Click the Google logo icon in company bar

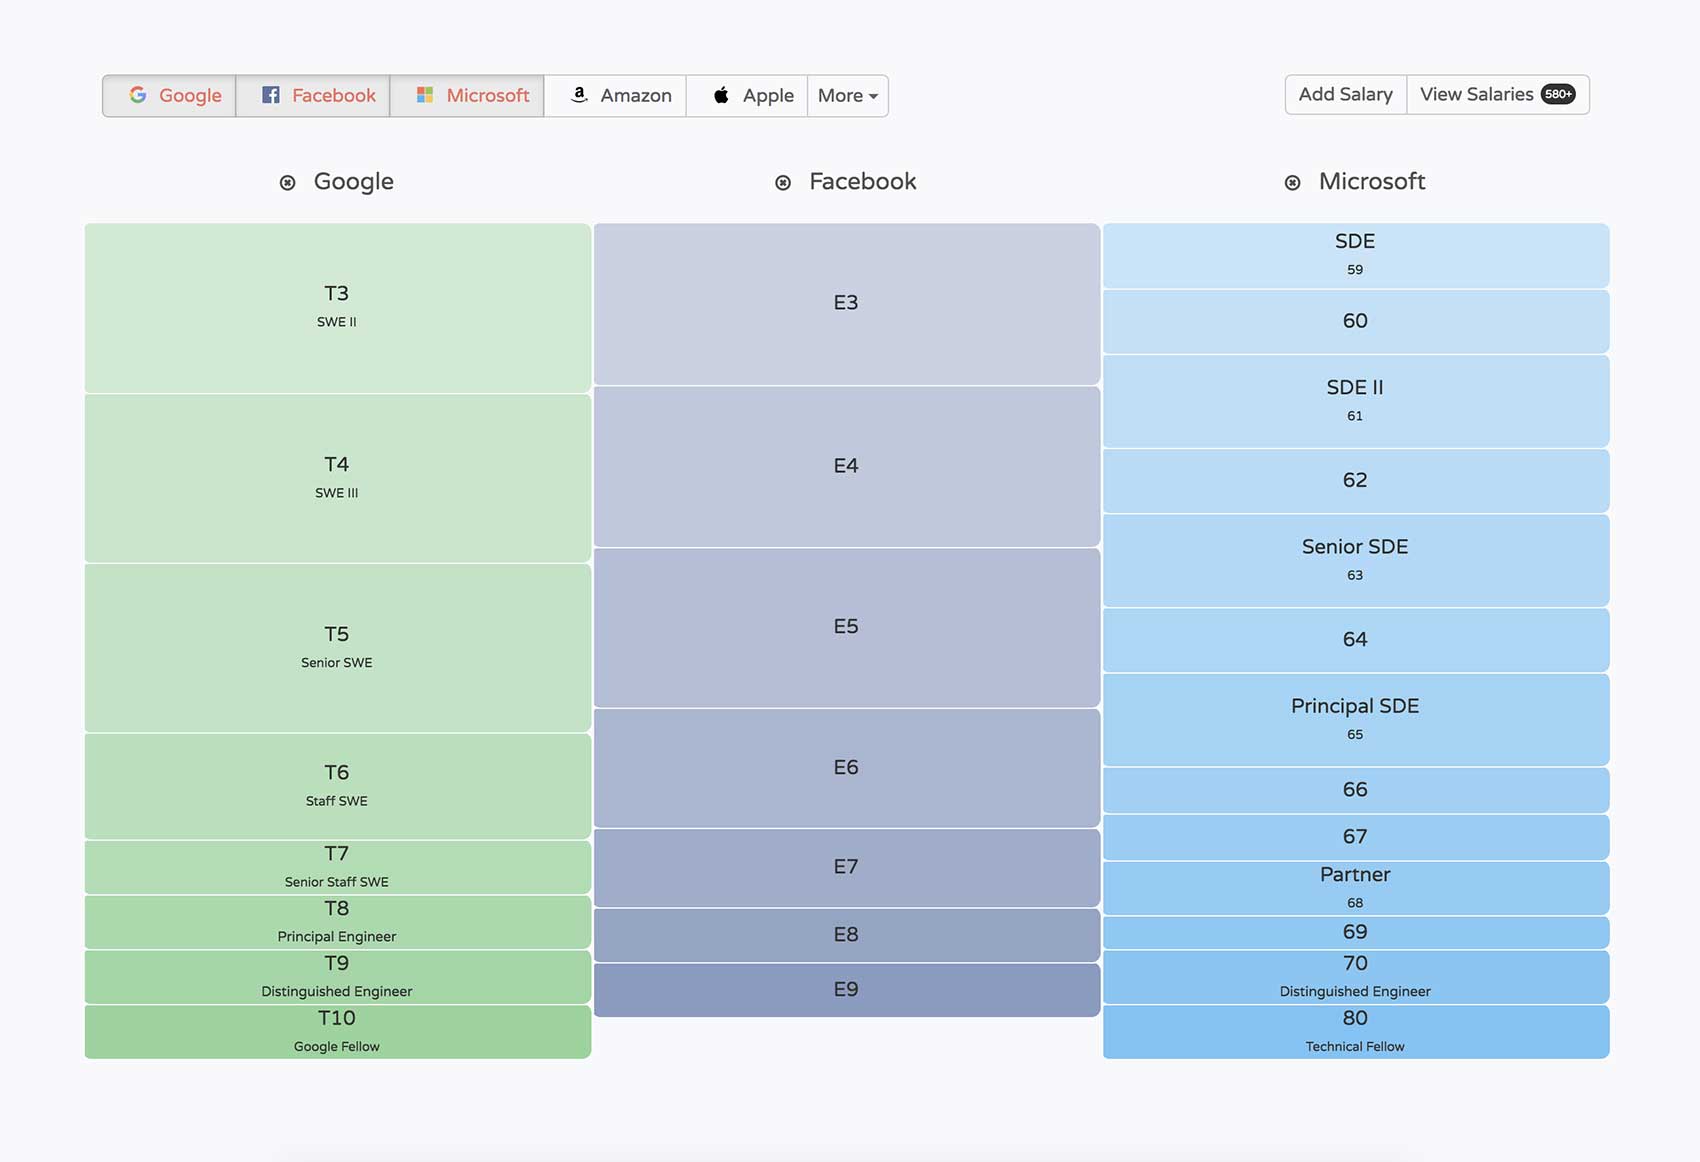point(138,95)
